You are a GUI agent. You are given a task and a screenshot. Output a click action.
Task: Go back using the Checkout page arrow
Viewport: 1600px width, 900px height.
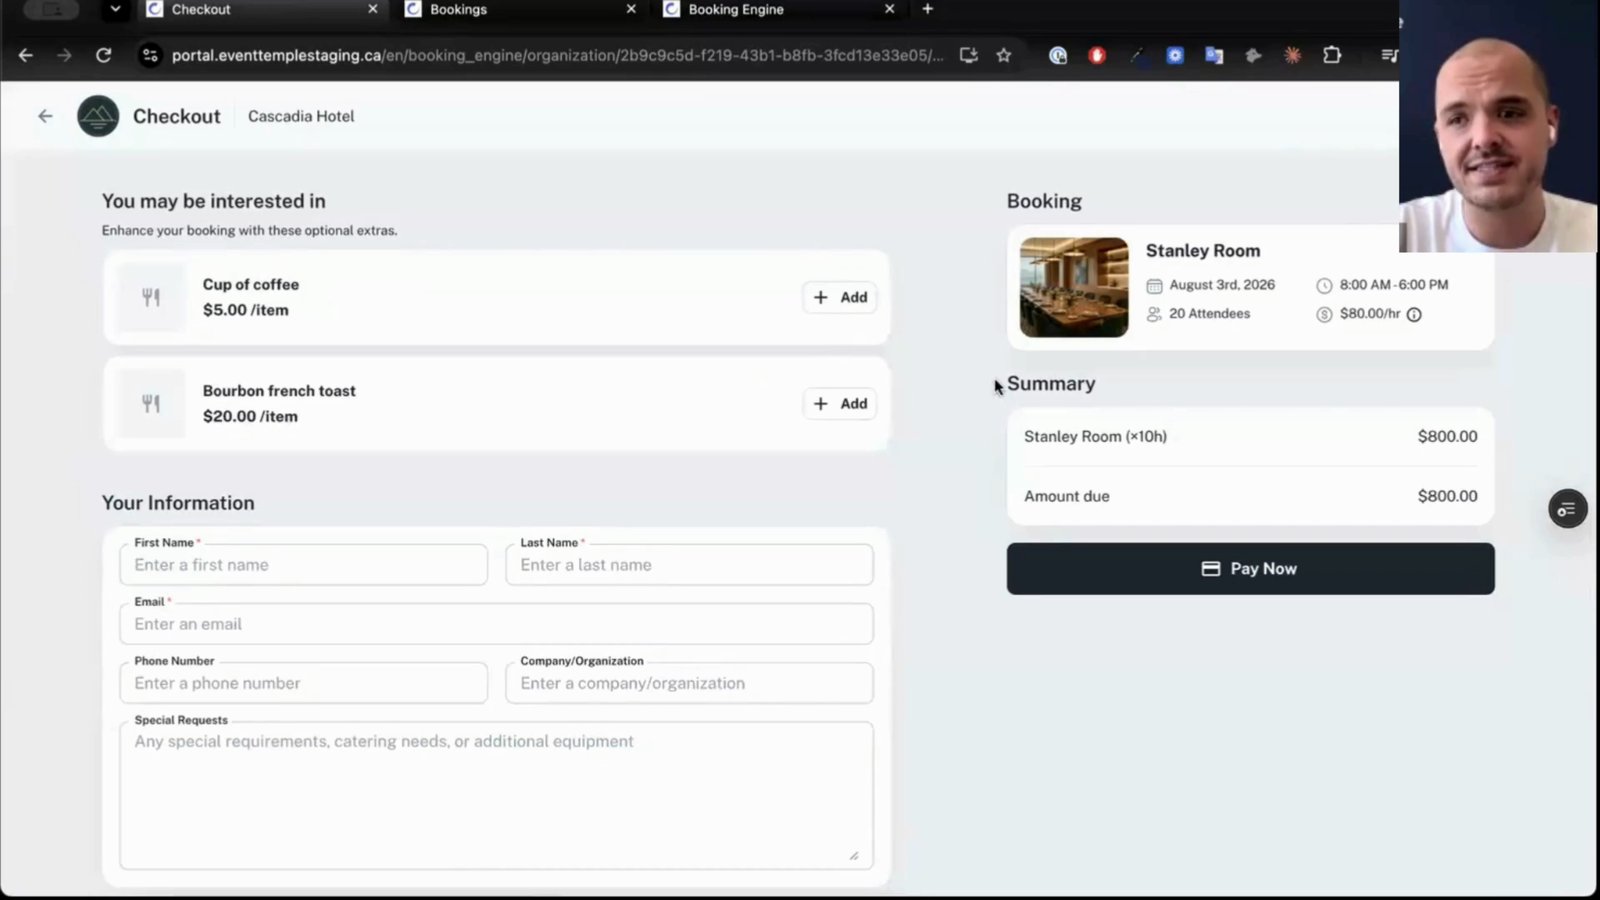tap(45, 116)
